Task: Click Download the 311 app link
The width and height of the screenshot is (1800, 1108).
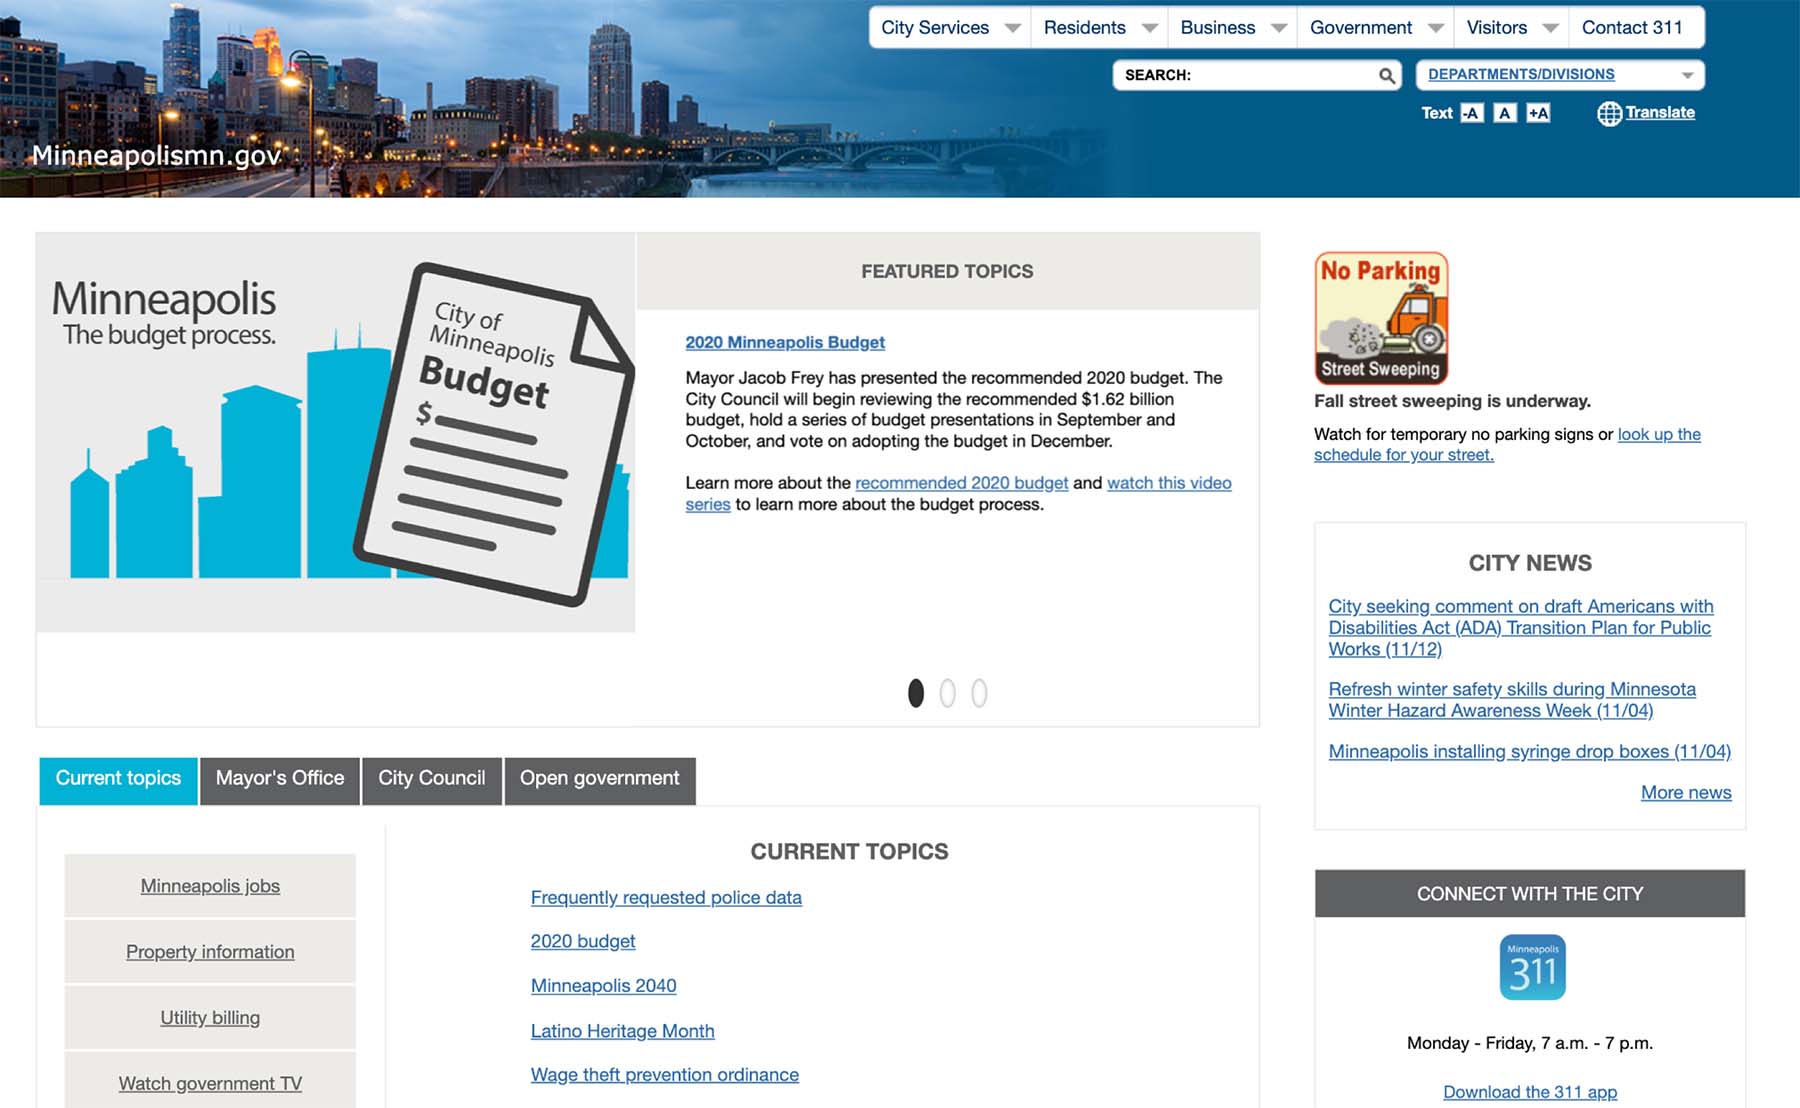Action: [1530, 1092]
